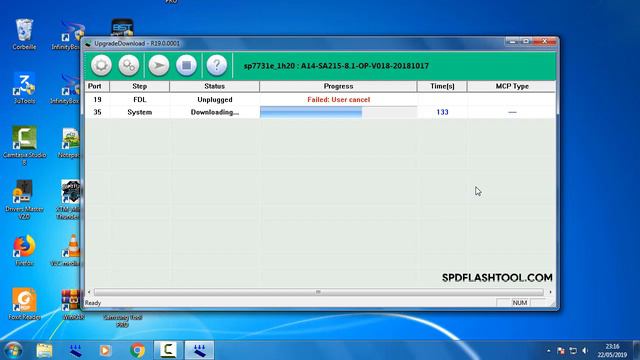The image size is (640, 360).
Task: Click the Status column header
Action: click(x=215, y=86)
